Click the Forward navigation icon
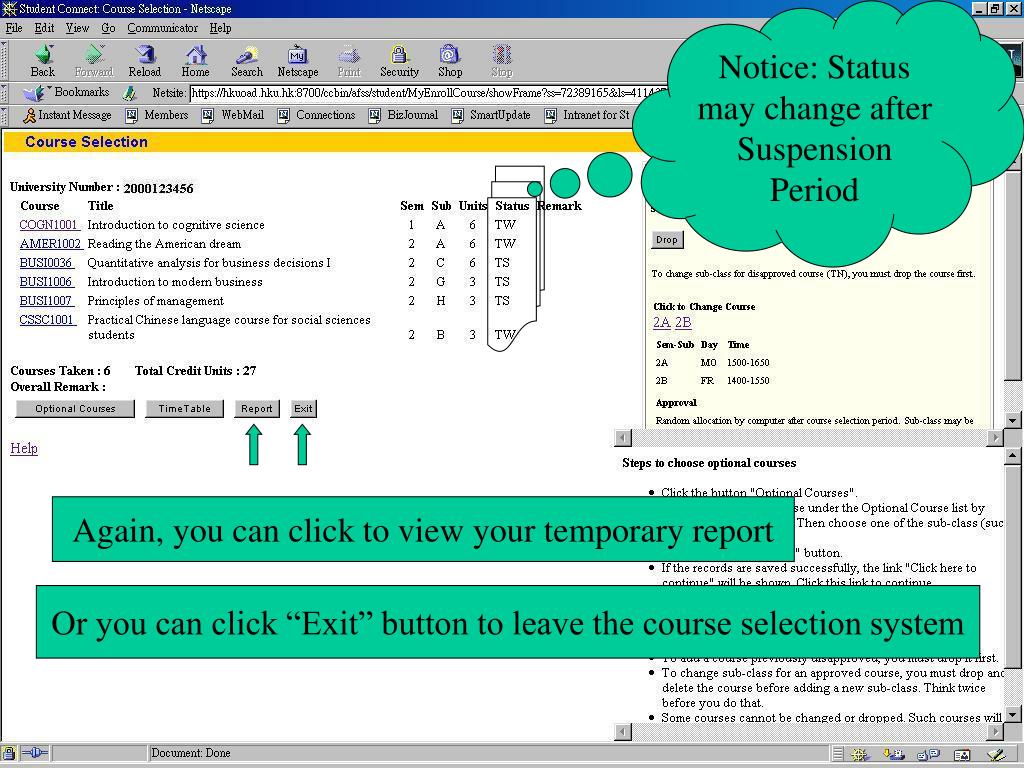Image resolution: width=1024 pixels, height=768 pixels. [x=94, y=61]
